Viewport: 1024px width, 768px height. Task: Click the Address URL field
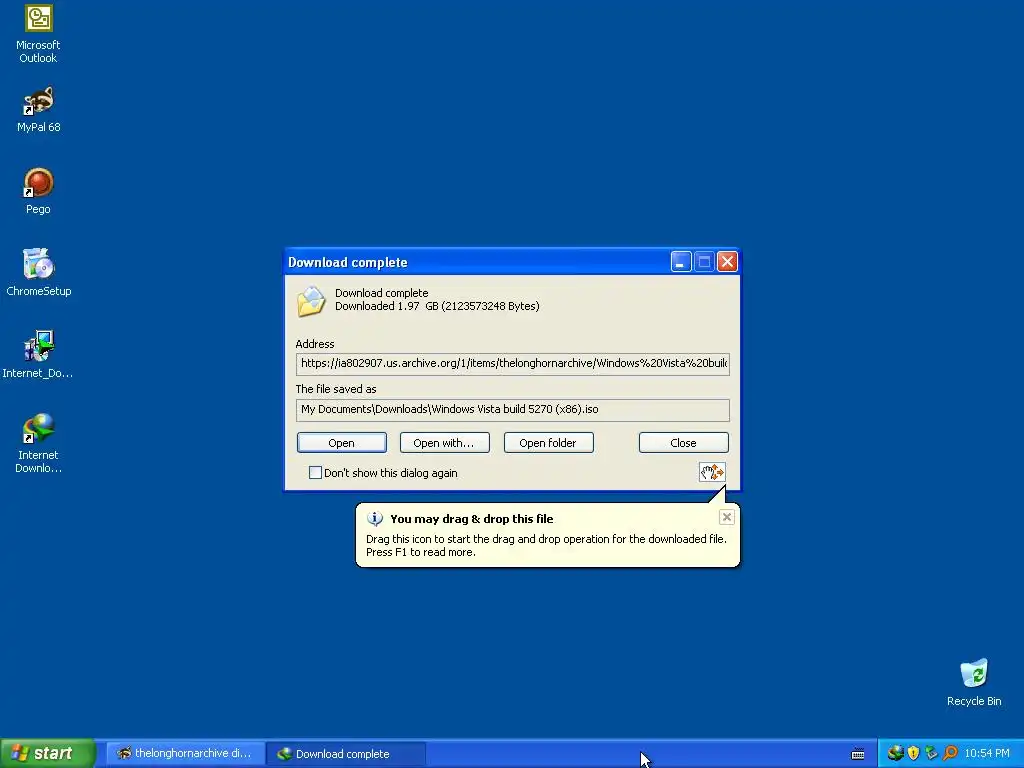pos(513,364)
